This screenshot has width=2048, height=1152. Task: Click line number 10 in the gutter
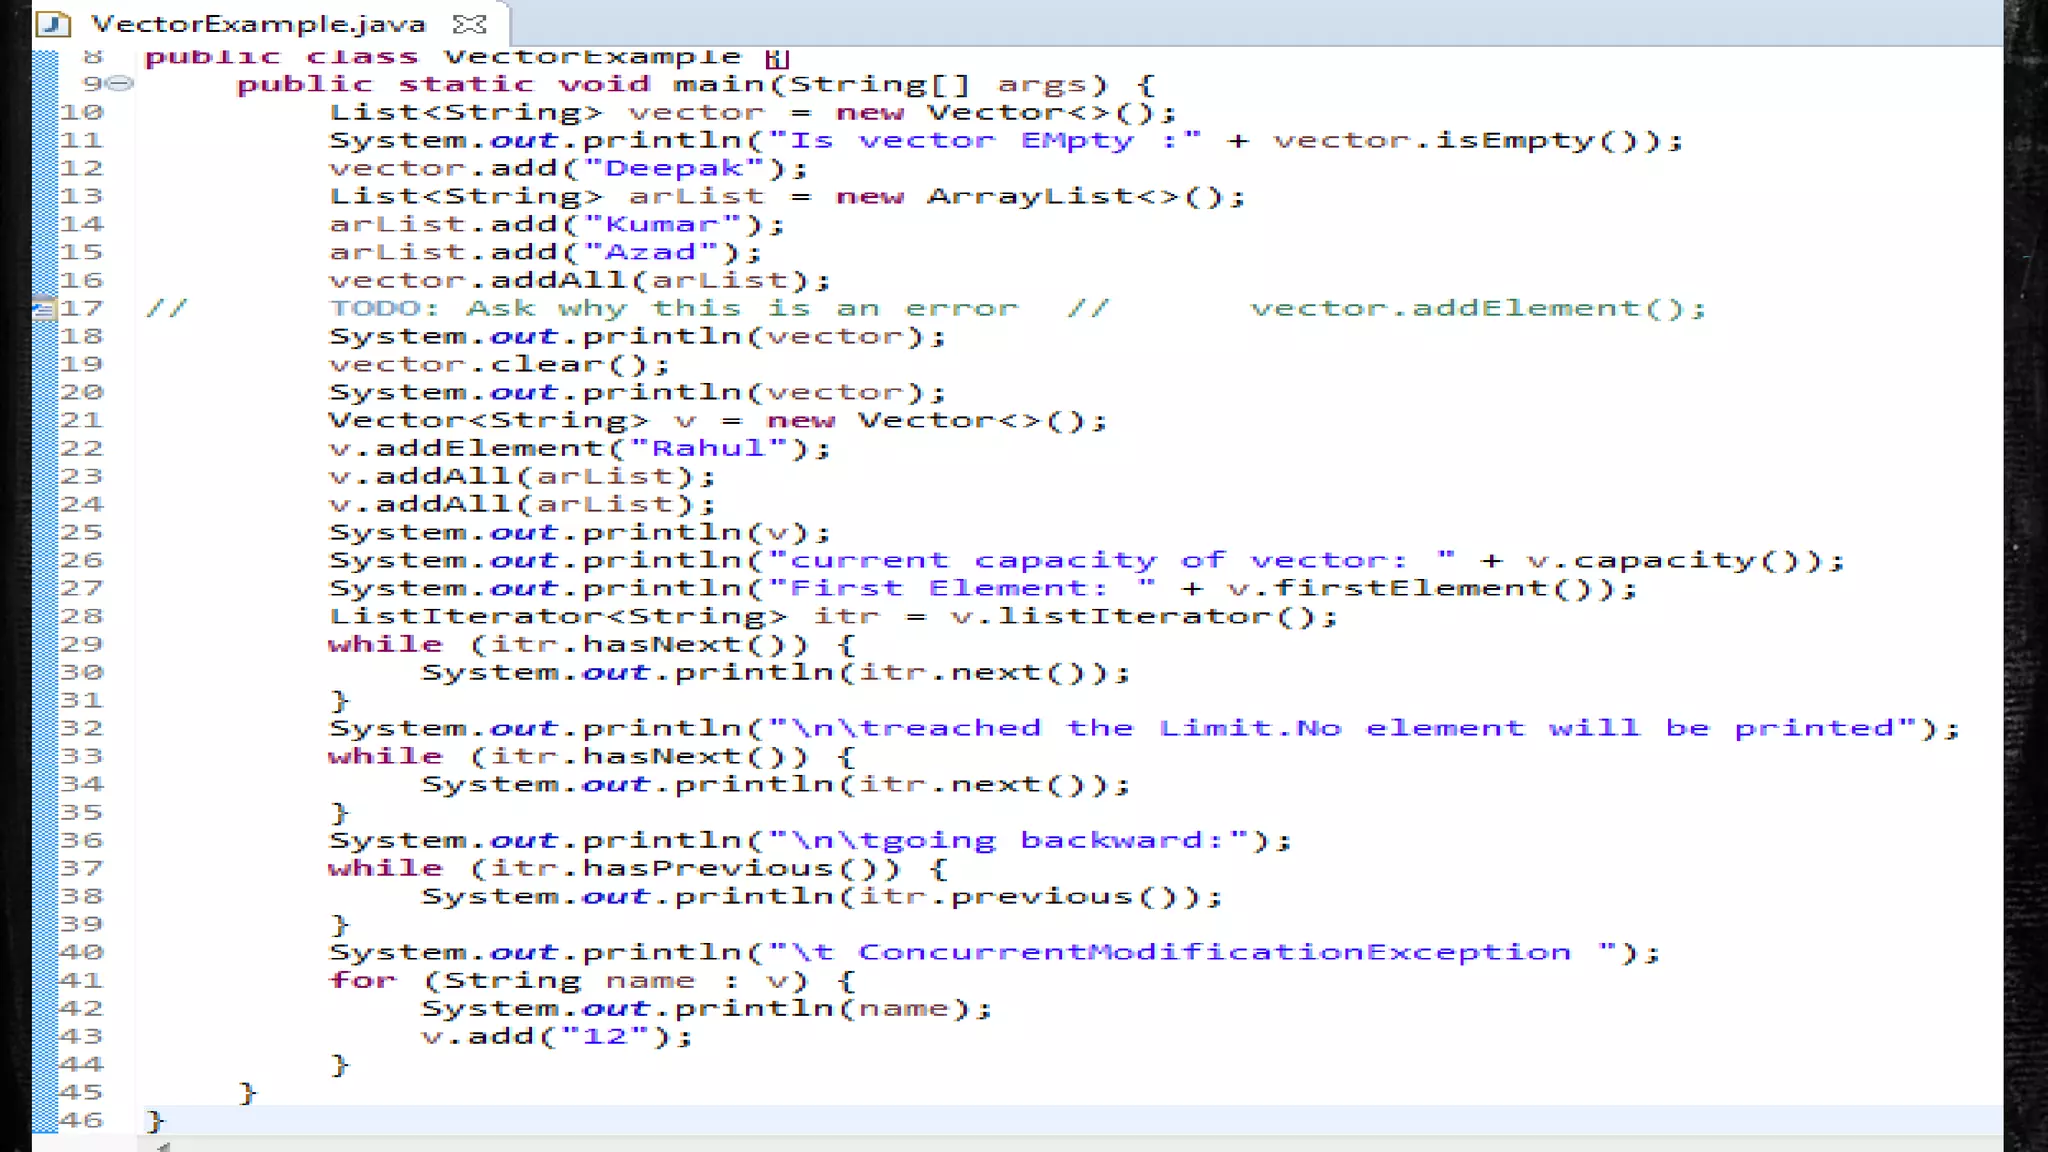tap(82, 112)
